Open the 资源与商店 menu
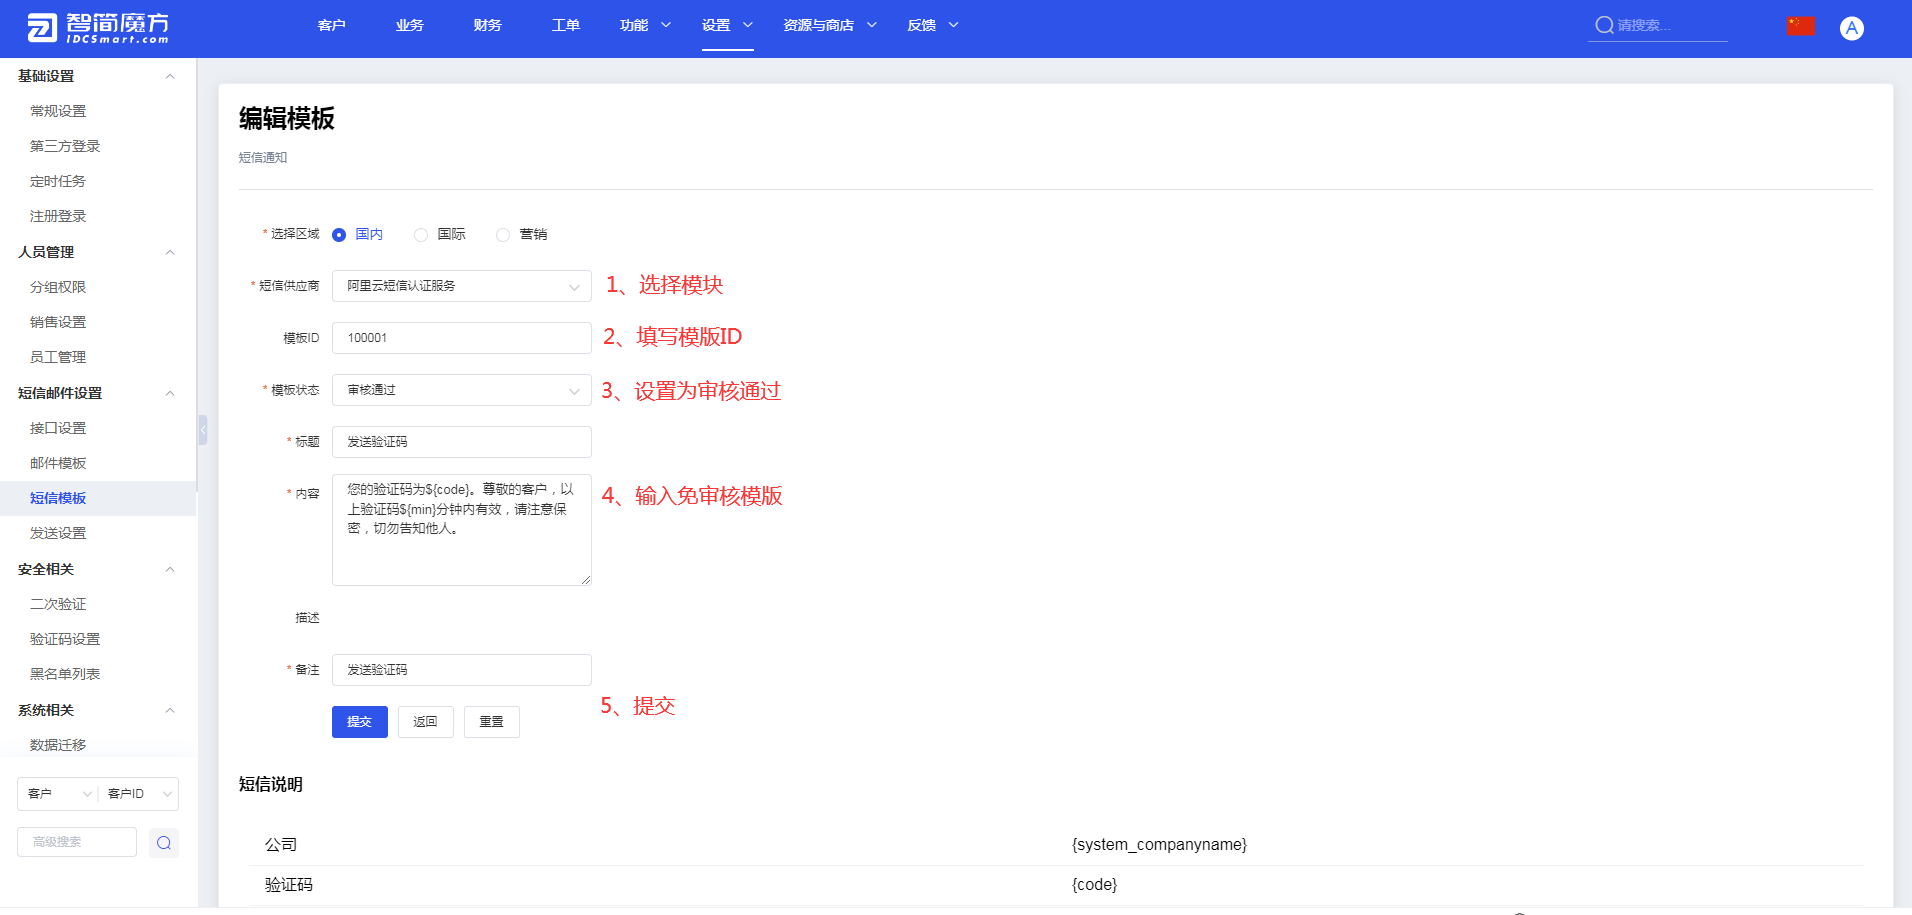Viewport: 1912px width, 915px height. pos(829,25)
